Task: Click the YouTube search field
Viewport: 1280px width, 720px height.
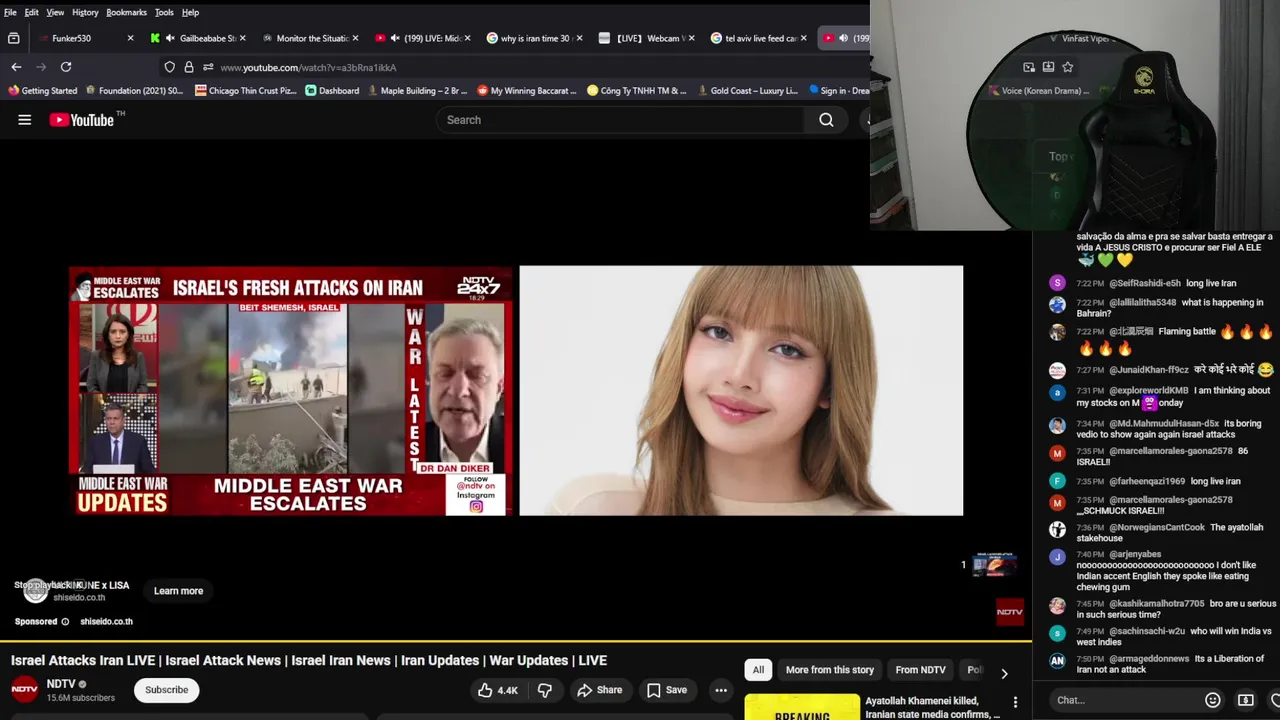Action: click(x=620, y=120)
